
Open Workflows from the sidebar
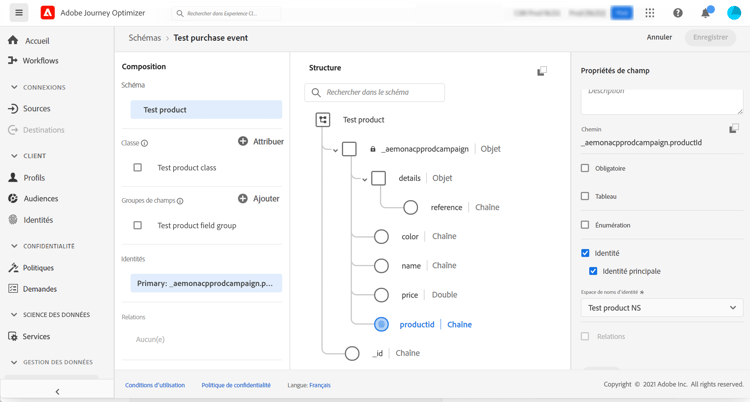(41, 60)
